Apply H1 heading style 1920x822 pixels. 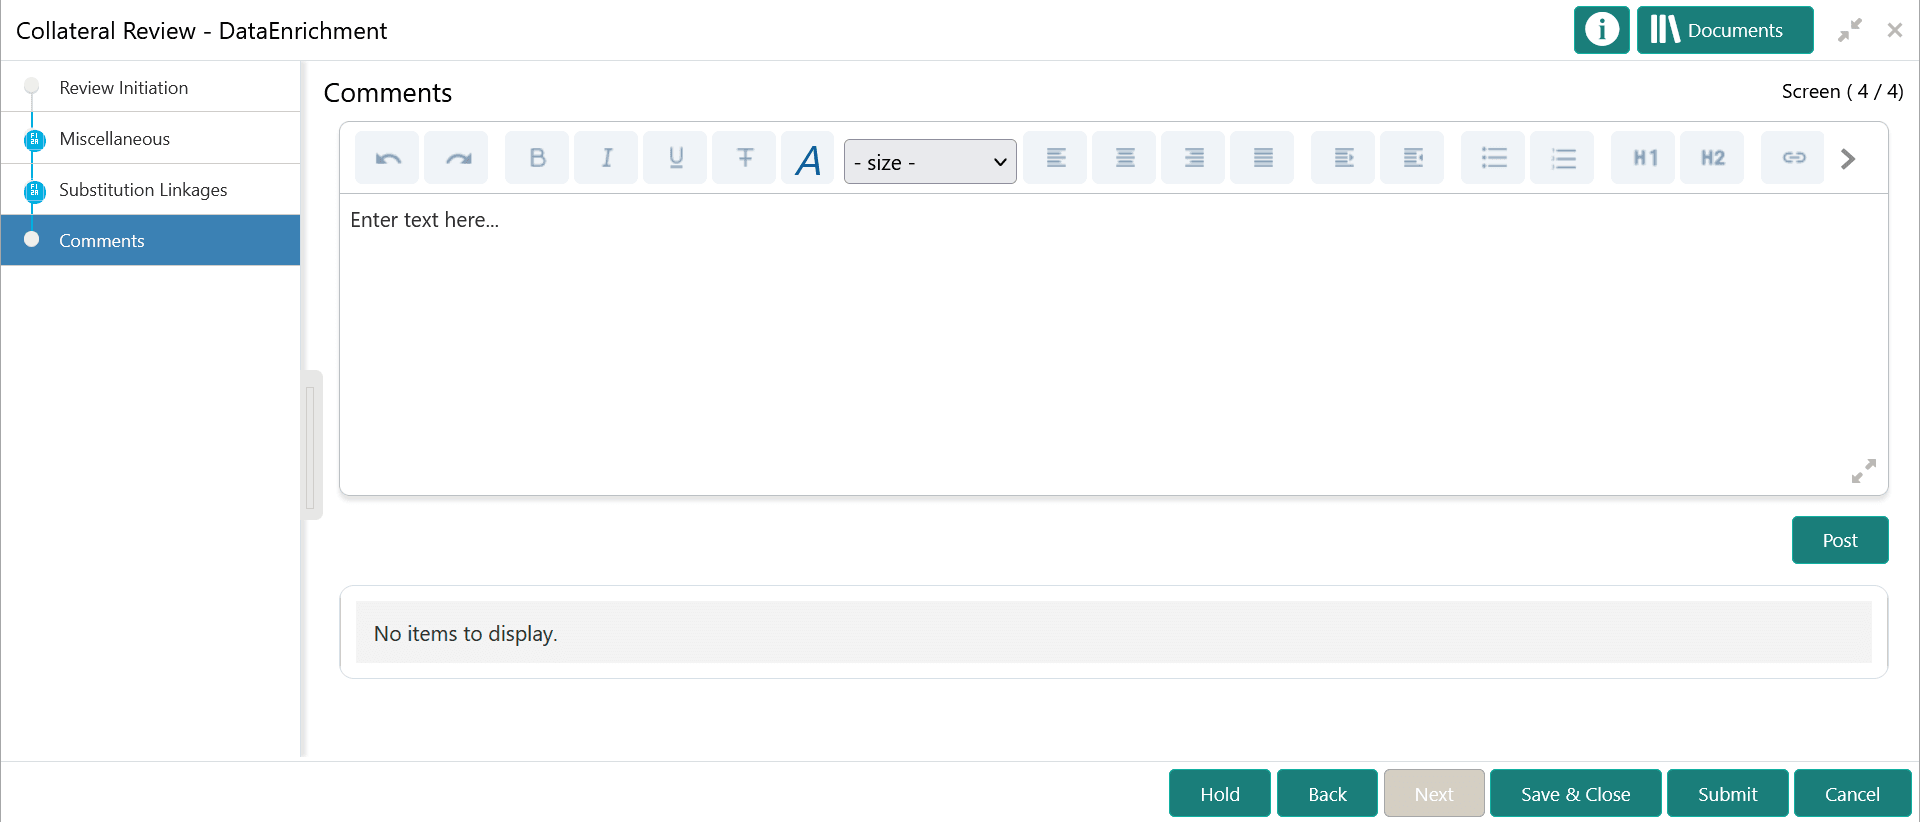point(1643,158)
